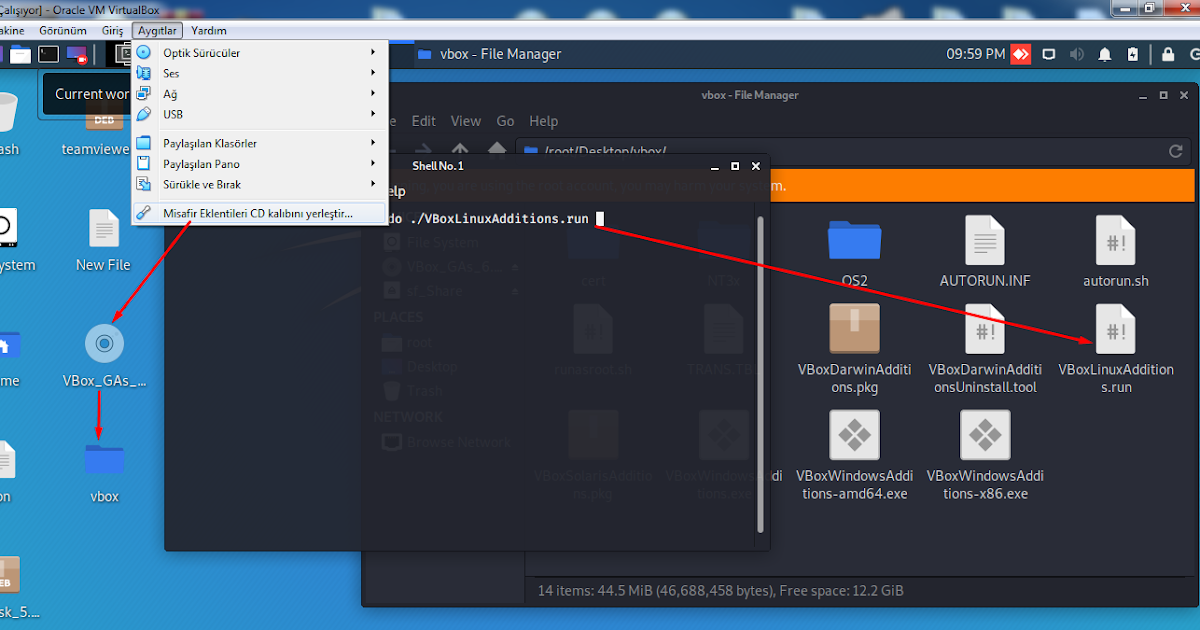This screenshot has height=630, width=1200.
Task: Click the Shell No.1 window title
Action: [438, 165]
